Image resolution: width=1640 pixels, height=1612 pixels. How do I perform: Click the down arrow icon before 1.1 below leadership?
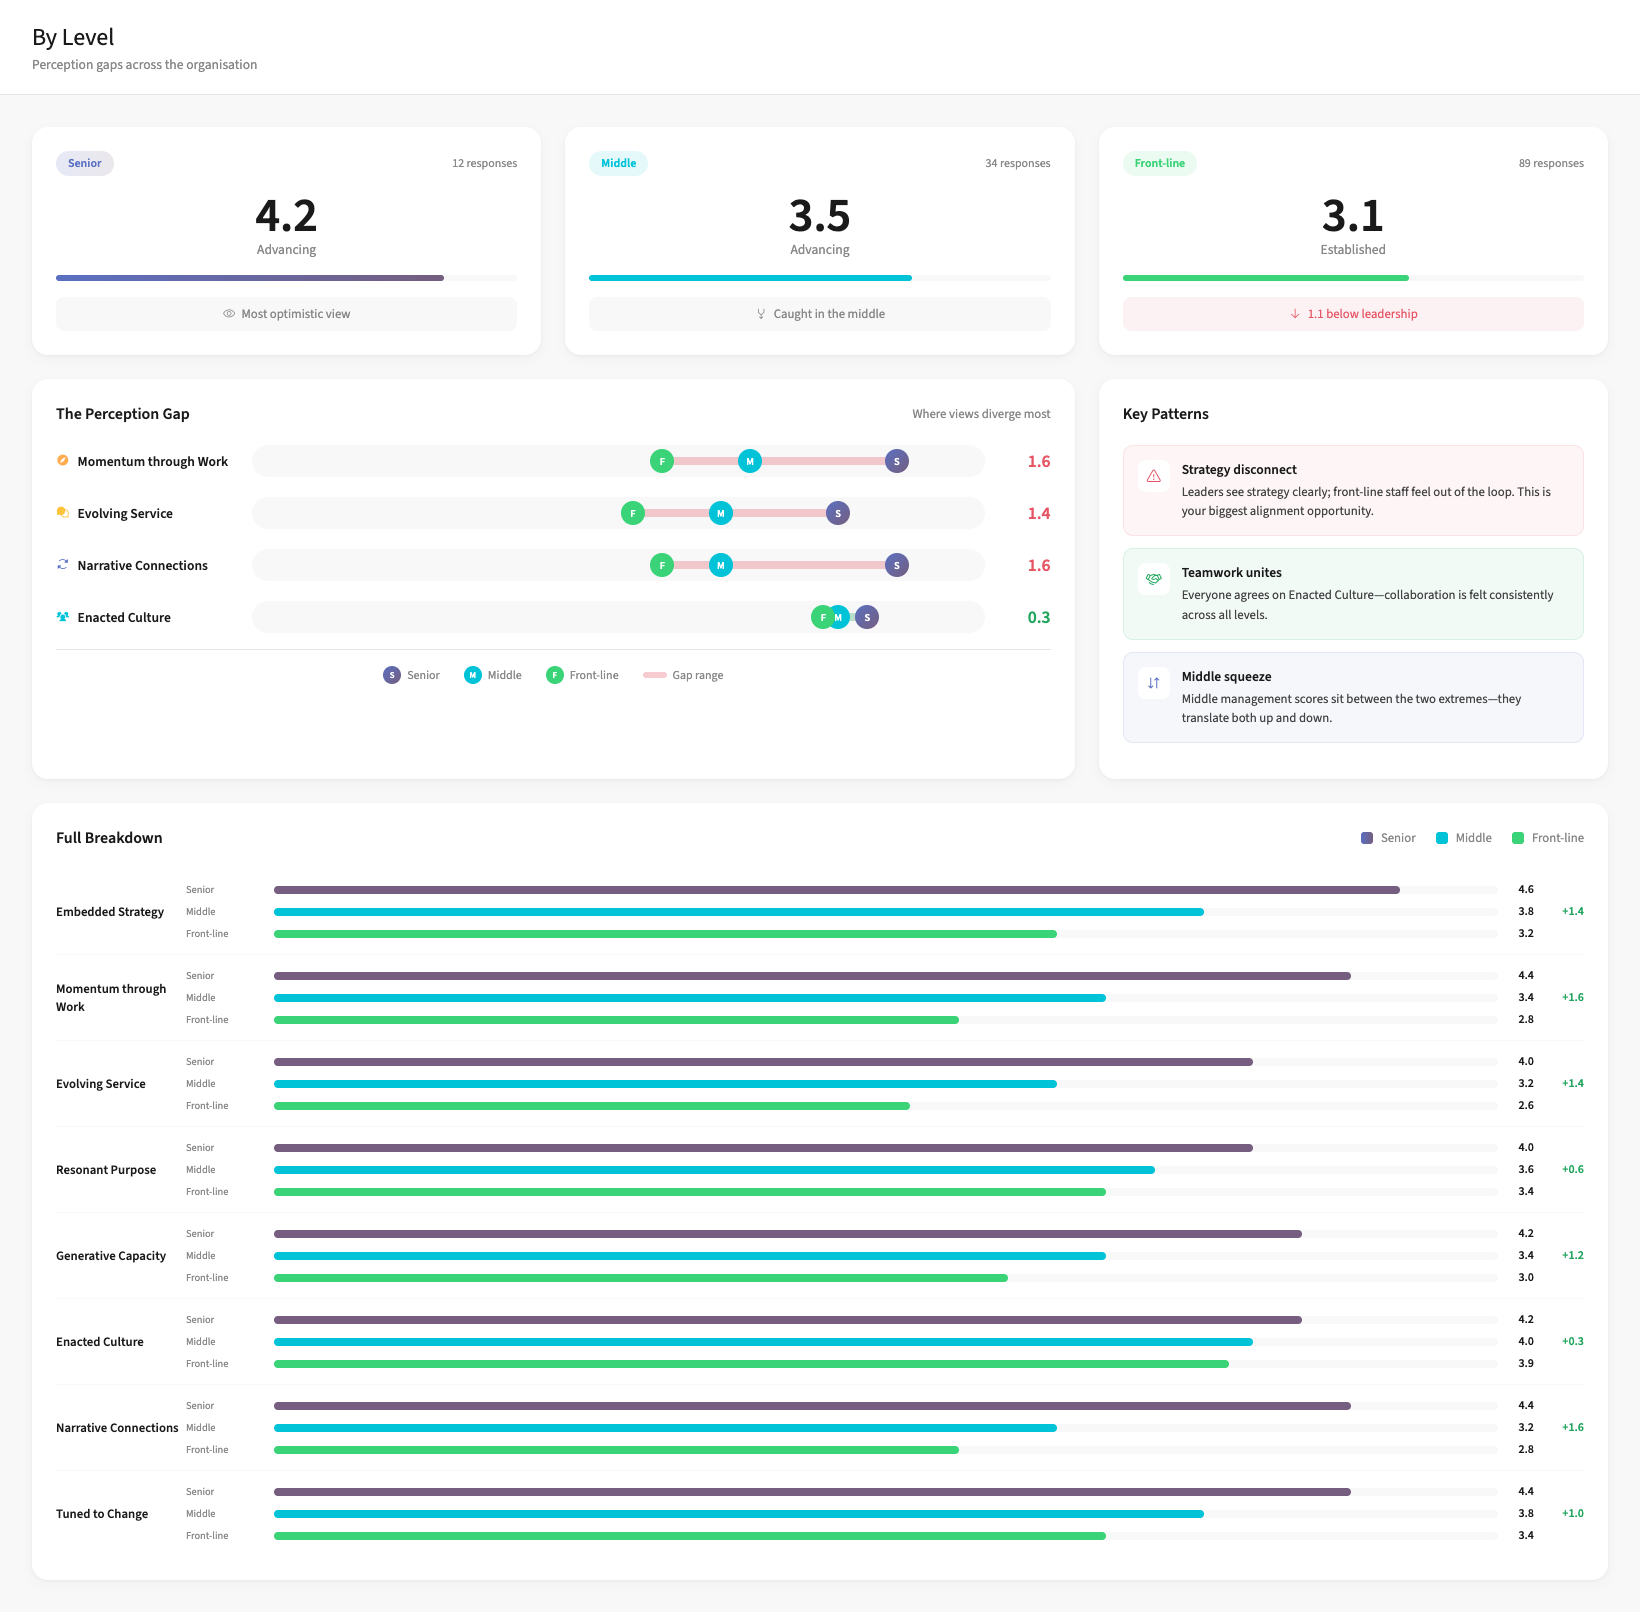(1295, 314)
